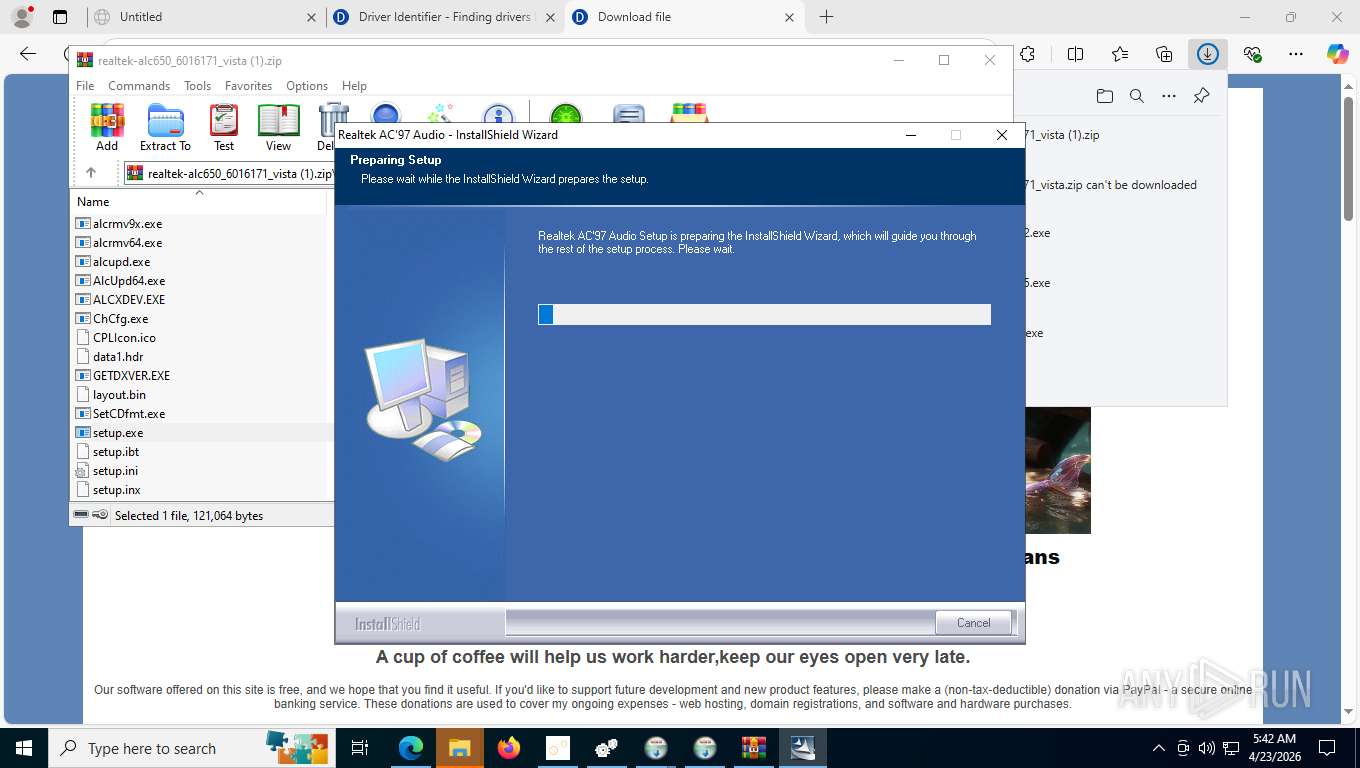Open the Tools menu in WinRAR
Screen dimensions: 1360x768
click(197, 86)
